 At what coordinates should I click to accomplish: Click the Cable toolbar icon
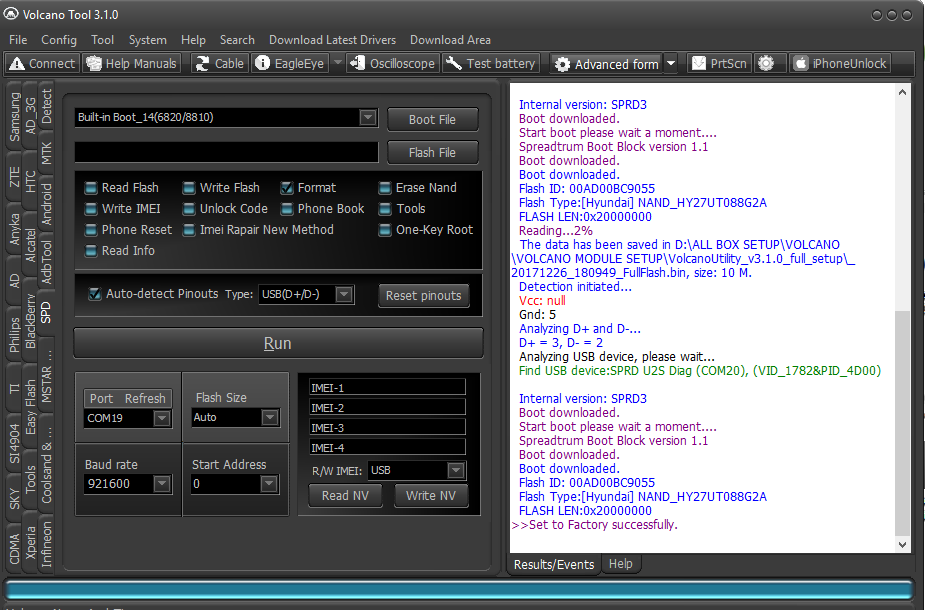(202, 64)
